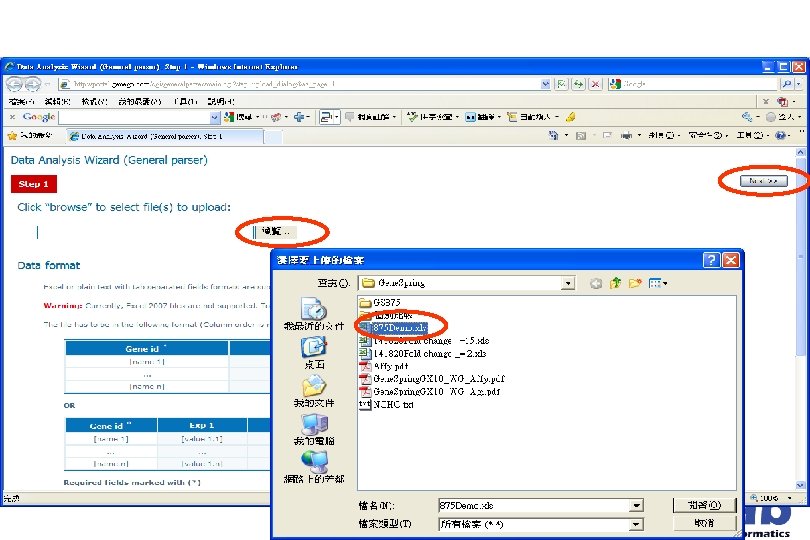Select GeneSpringGX10_WG_Ag.pdf file

[x=430, y=392]
